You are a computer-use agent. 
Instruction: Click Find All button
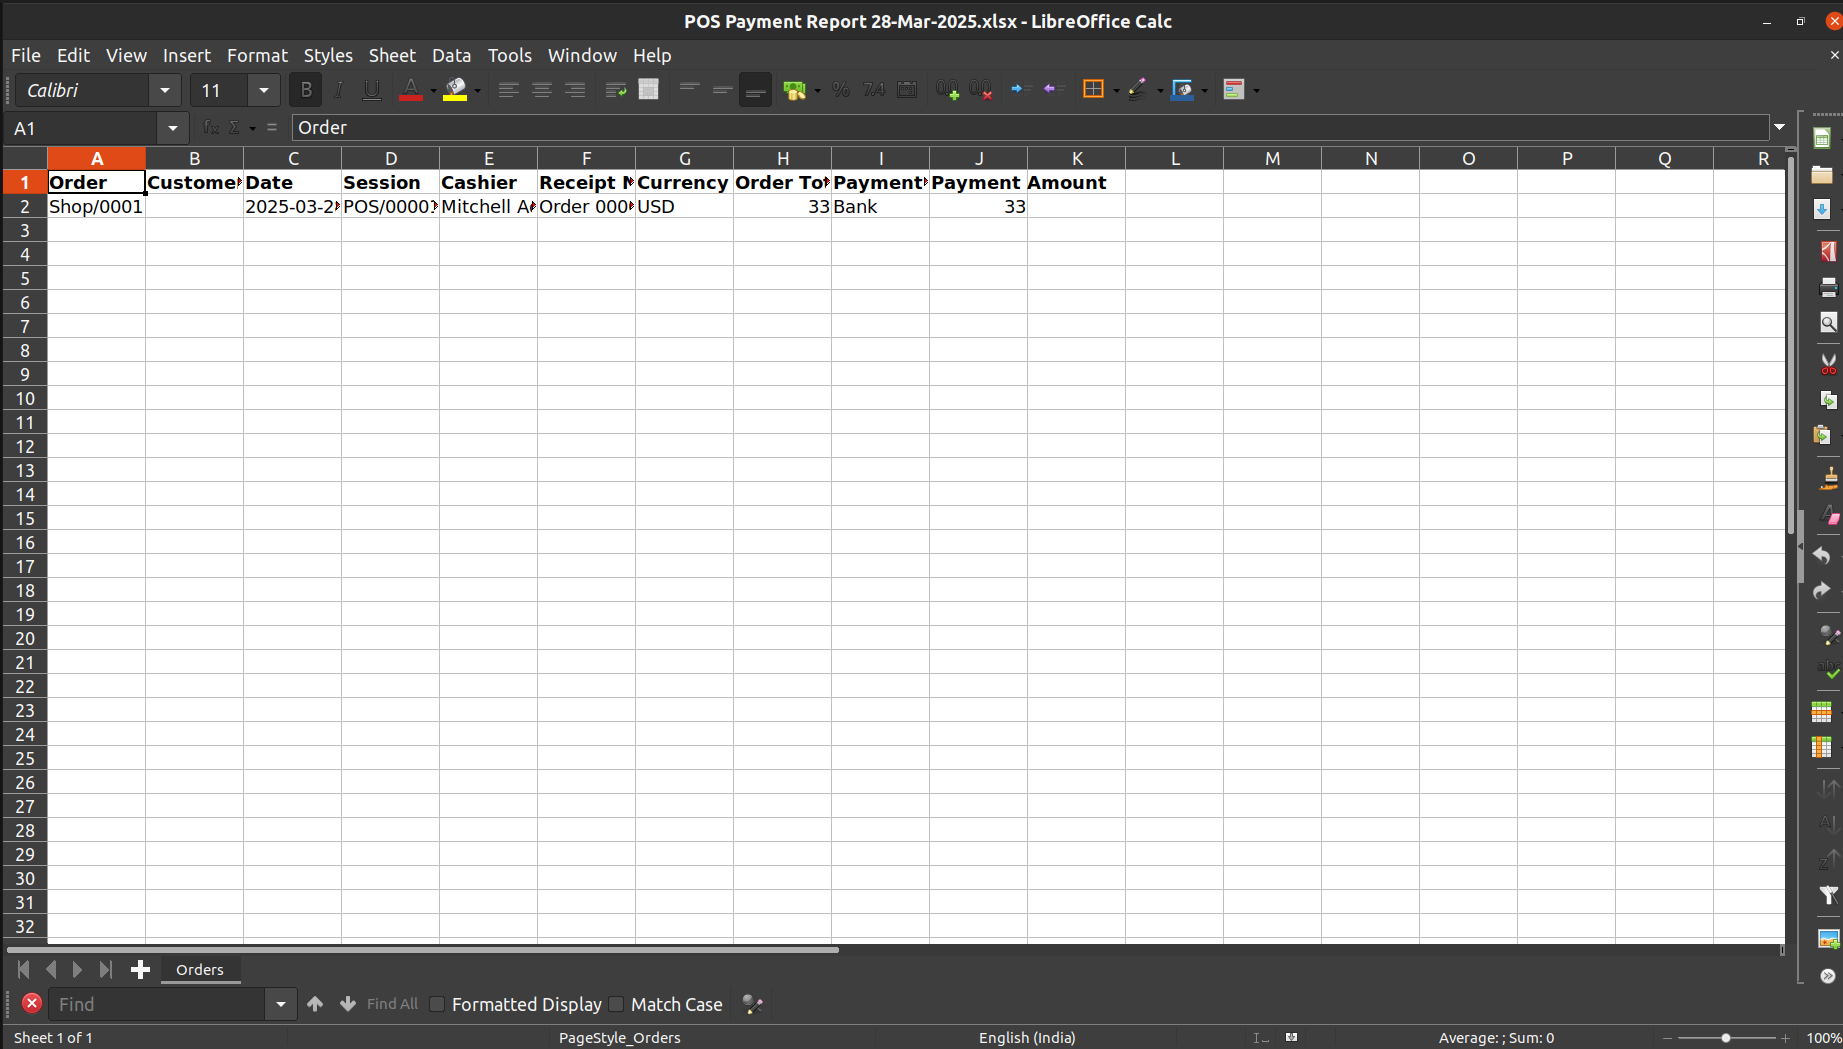tap(392, 1004)
